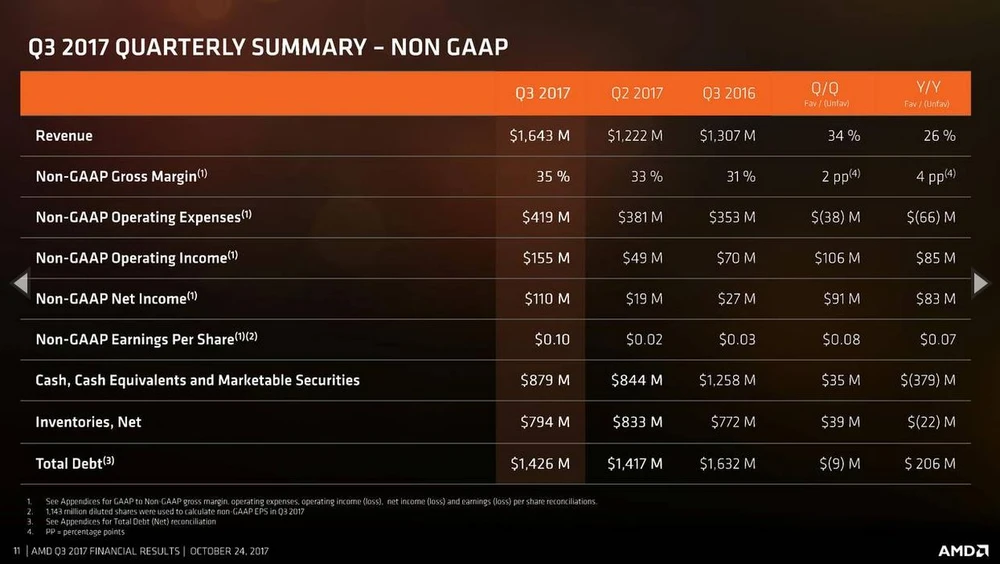Click the Y/Y Fav/(Unfav) column header

(925, 94)
